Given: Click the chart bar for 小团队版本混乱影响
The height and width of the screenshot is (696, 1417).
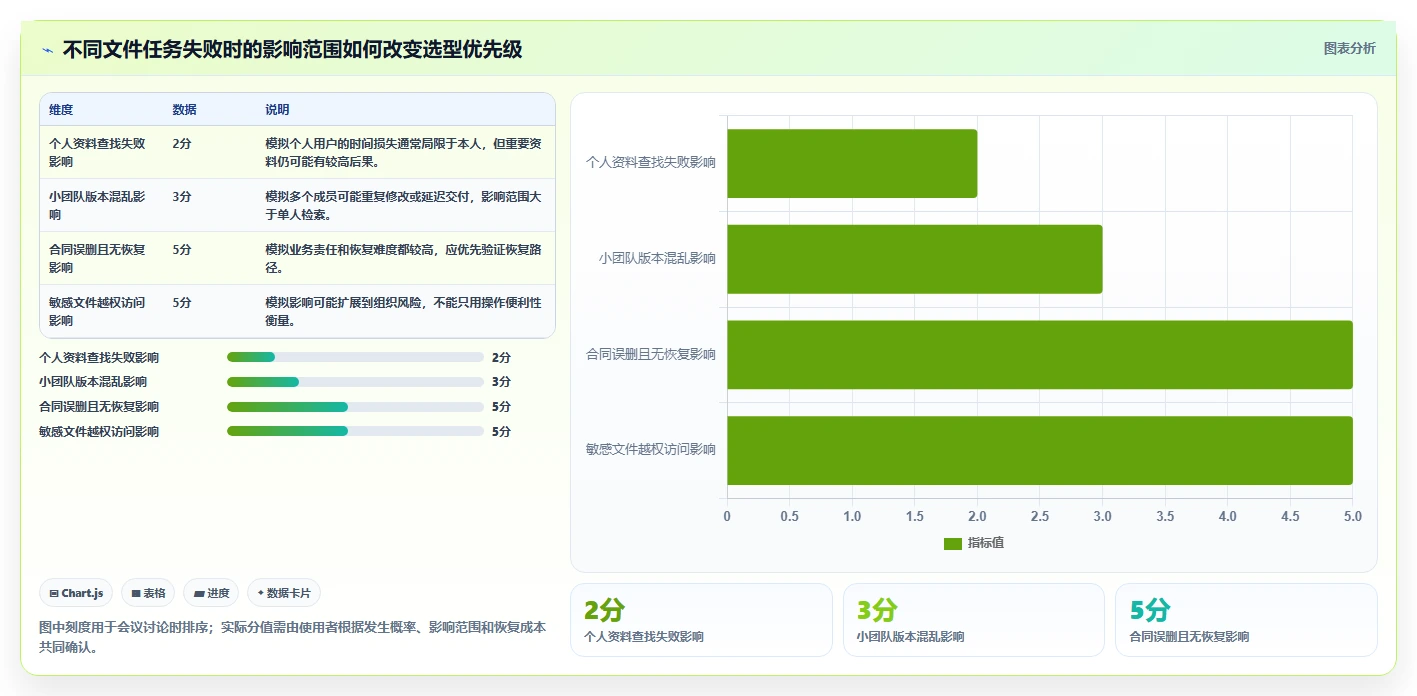Looking at the screenshot, I should point(915,259).
